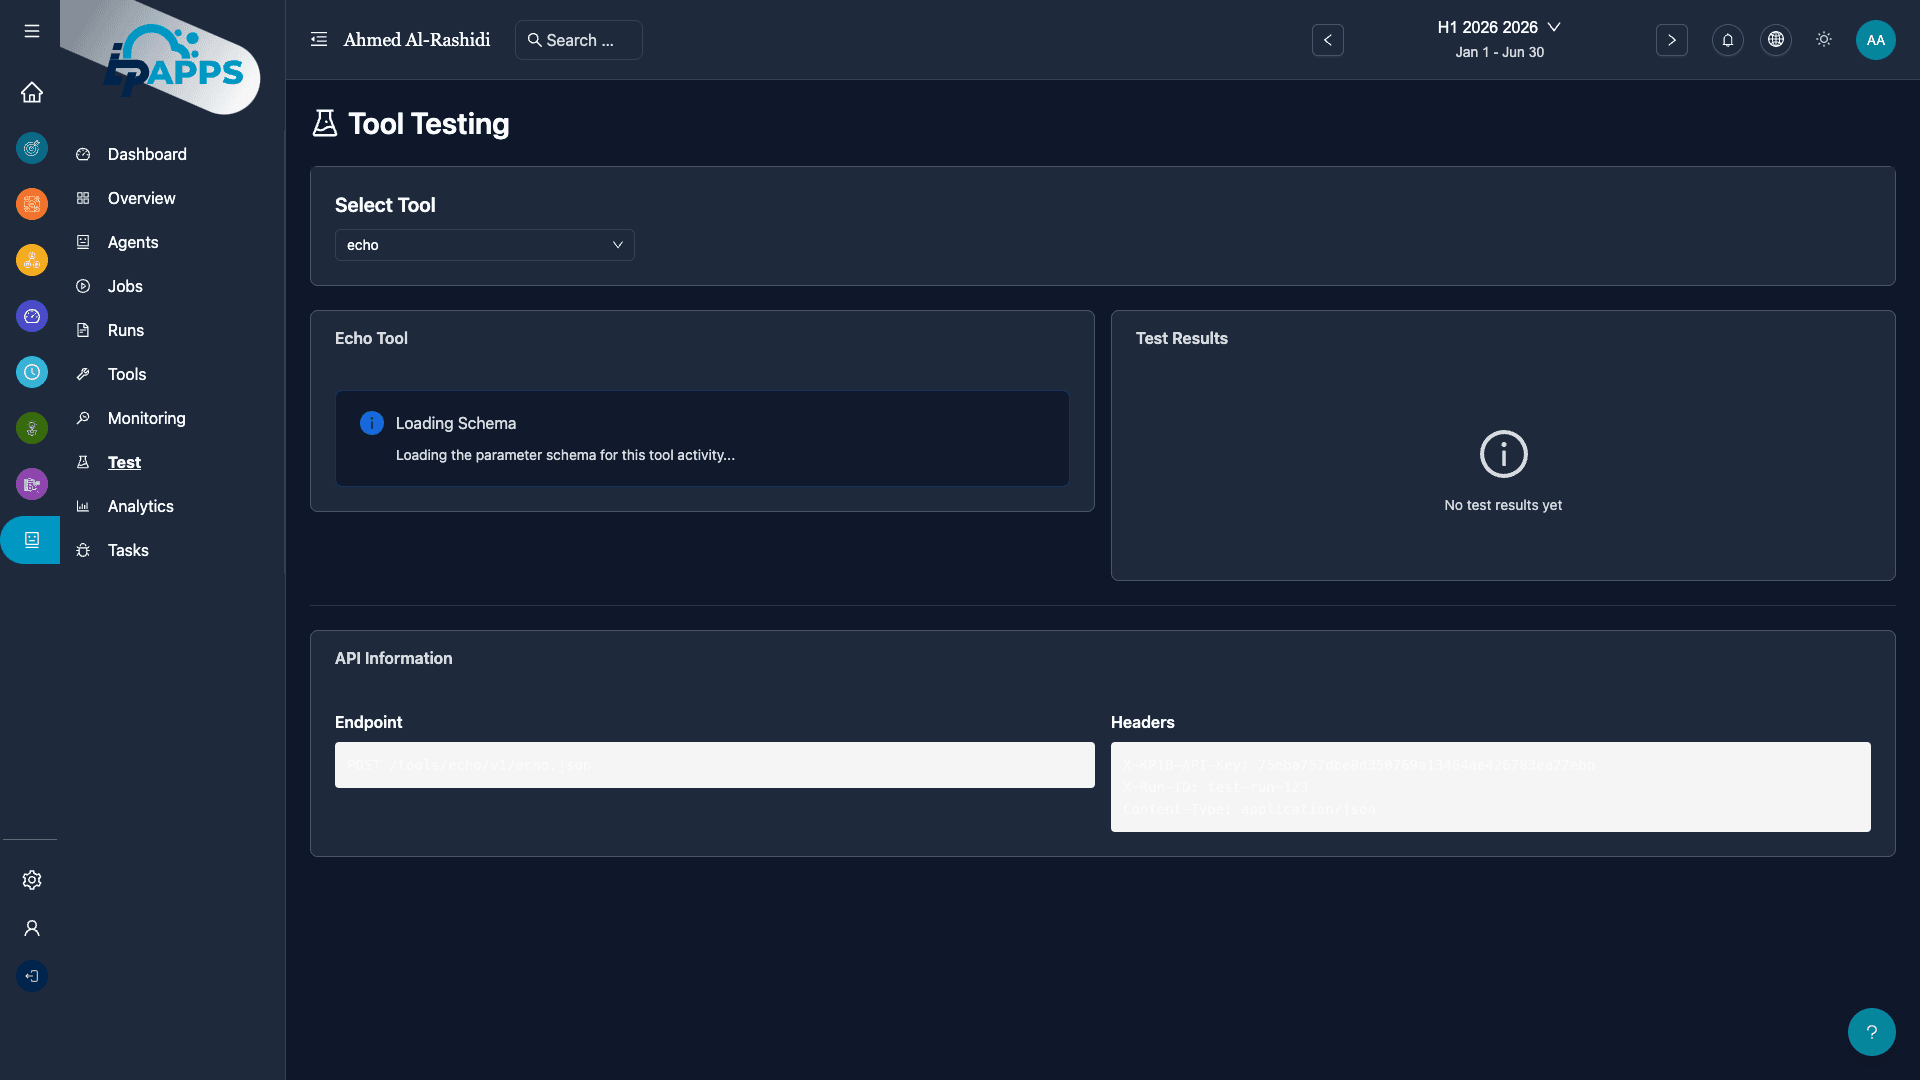The image size is (1920, 1080).
Task: Open the help button at bottom right
Action: (x=1871, y=1031)
